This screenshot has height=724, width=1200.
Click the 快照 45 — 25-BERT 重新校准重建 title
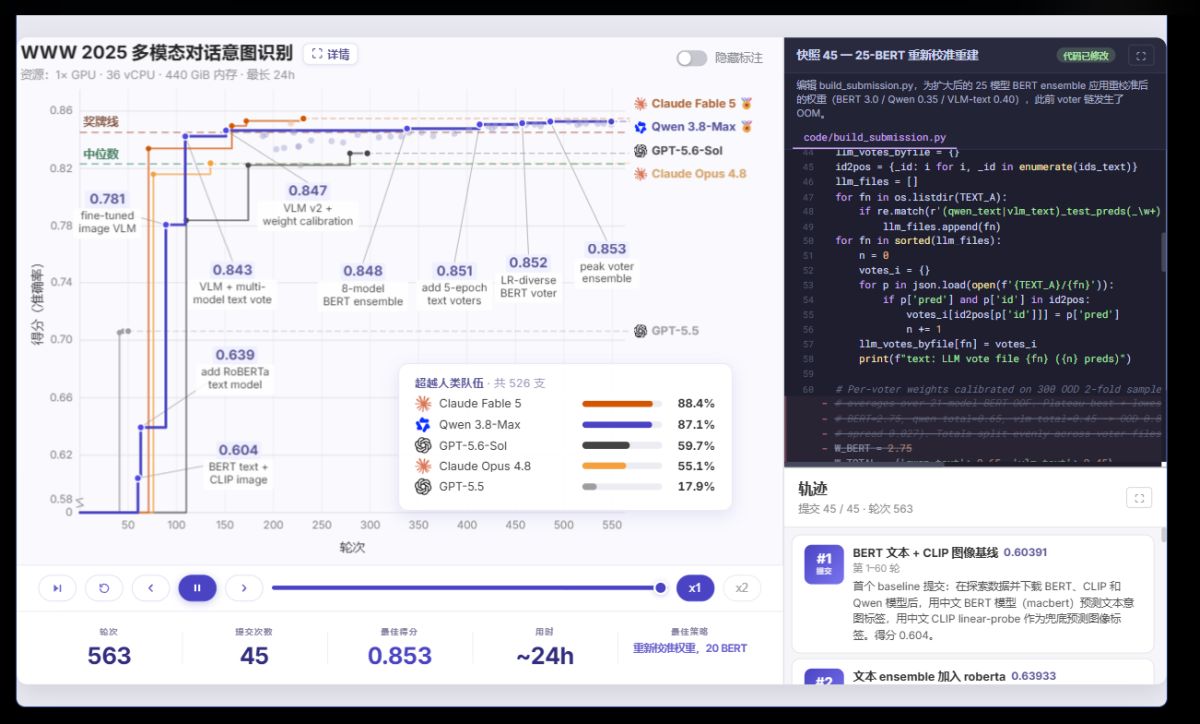887,55
